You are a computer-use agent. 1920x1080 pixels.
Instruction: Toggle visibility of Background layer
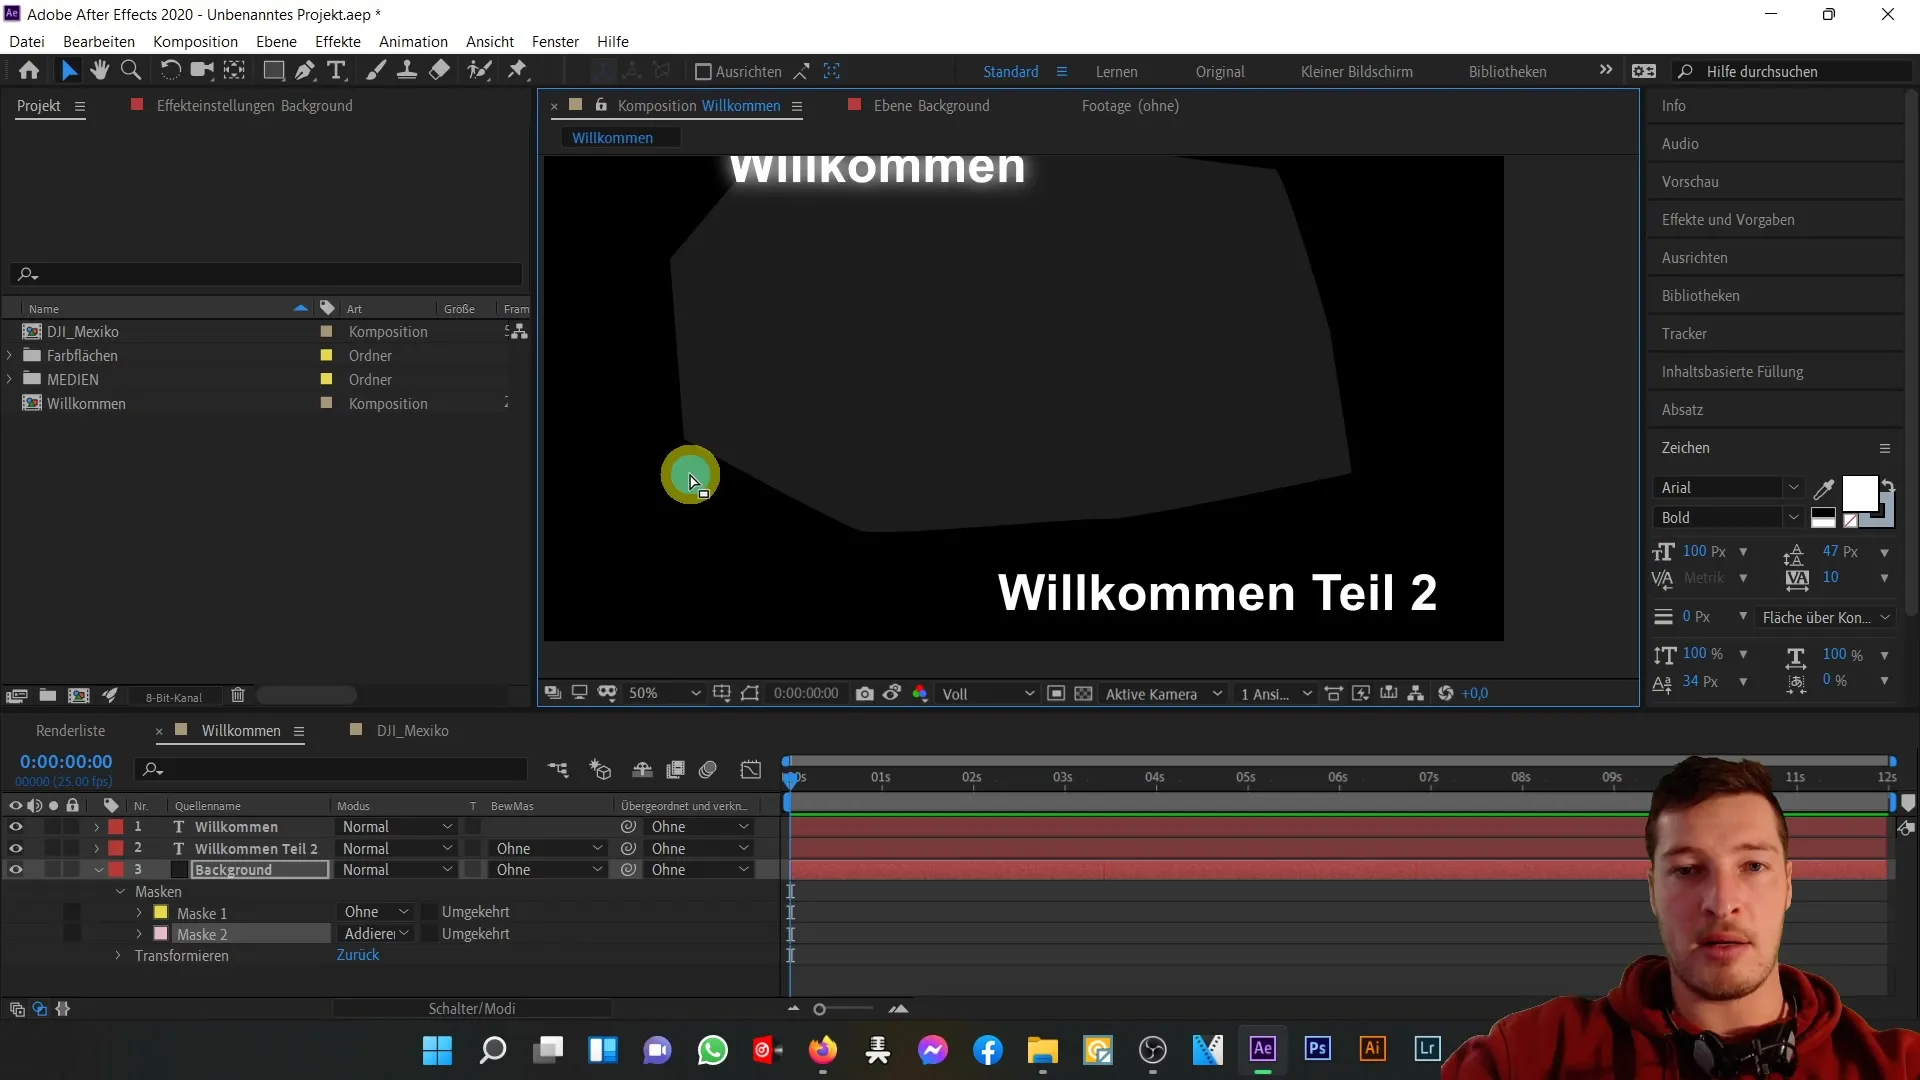pyautogui.click(x=15, y=870)
